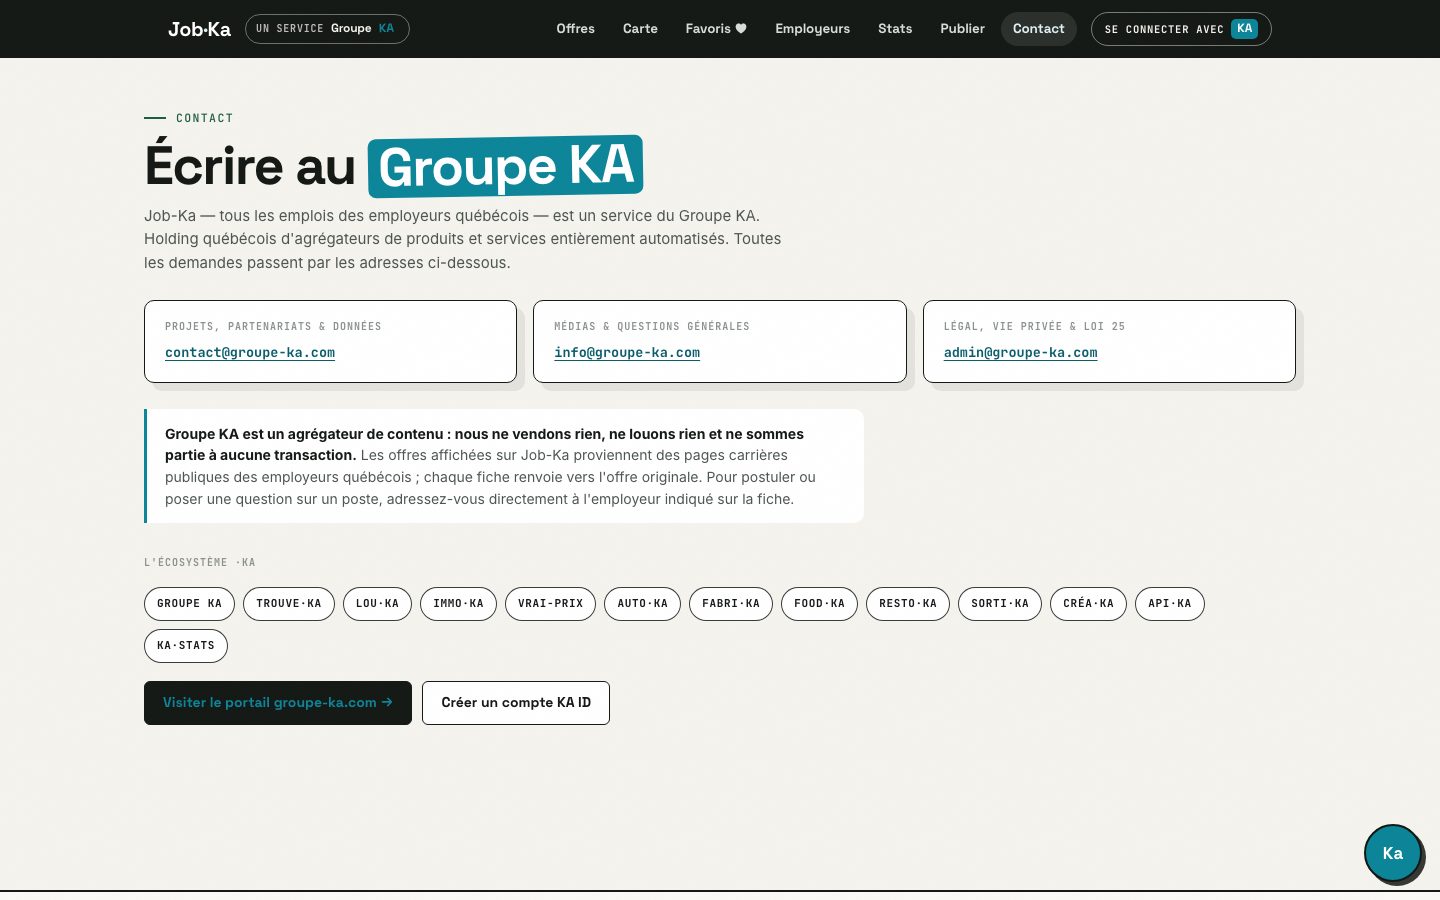This screenshot has height=900, width=1440.
Task: Select the AUTO·KA chip
Action: pos(642,604)
